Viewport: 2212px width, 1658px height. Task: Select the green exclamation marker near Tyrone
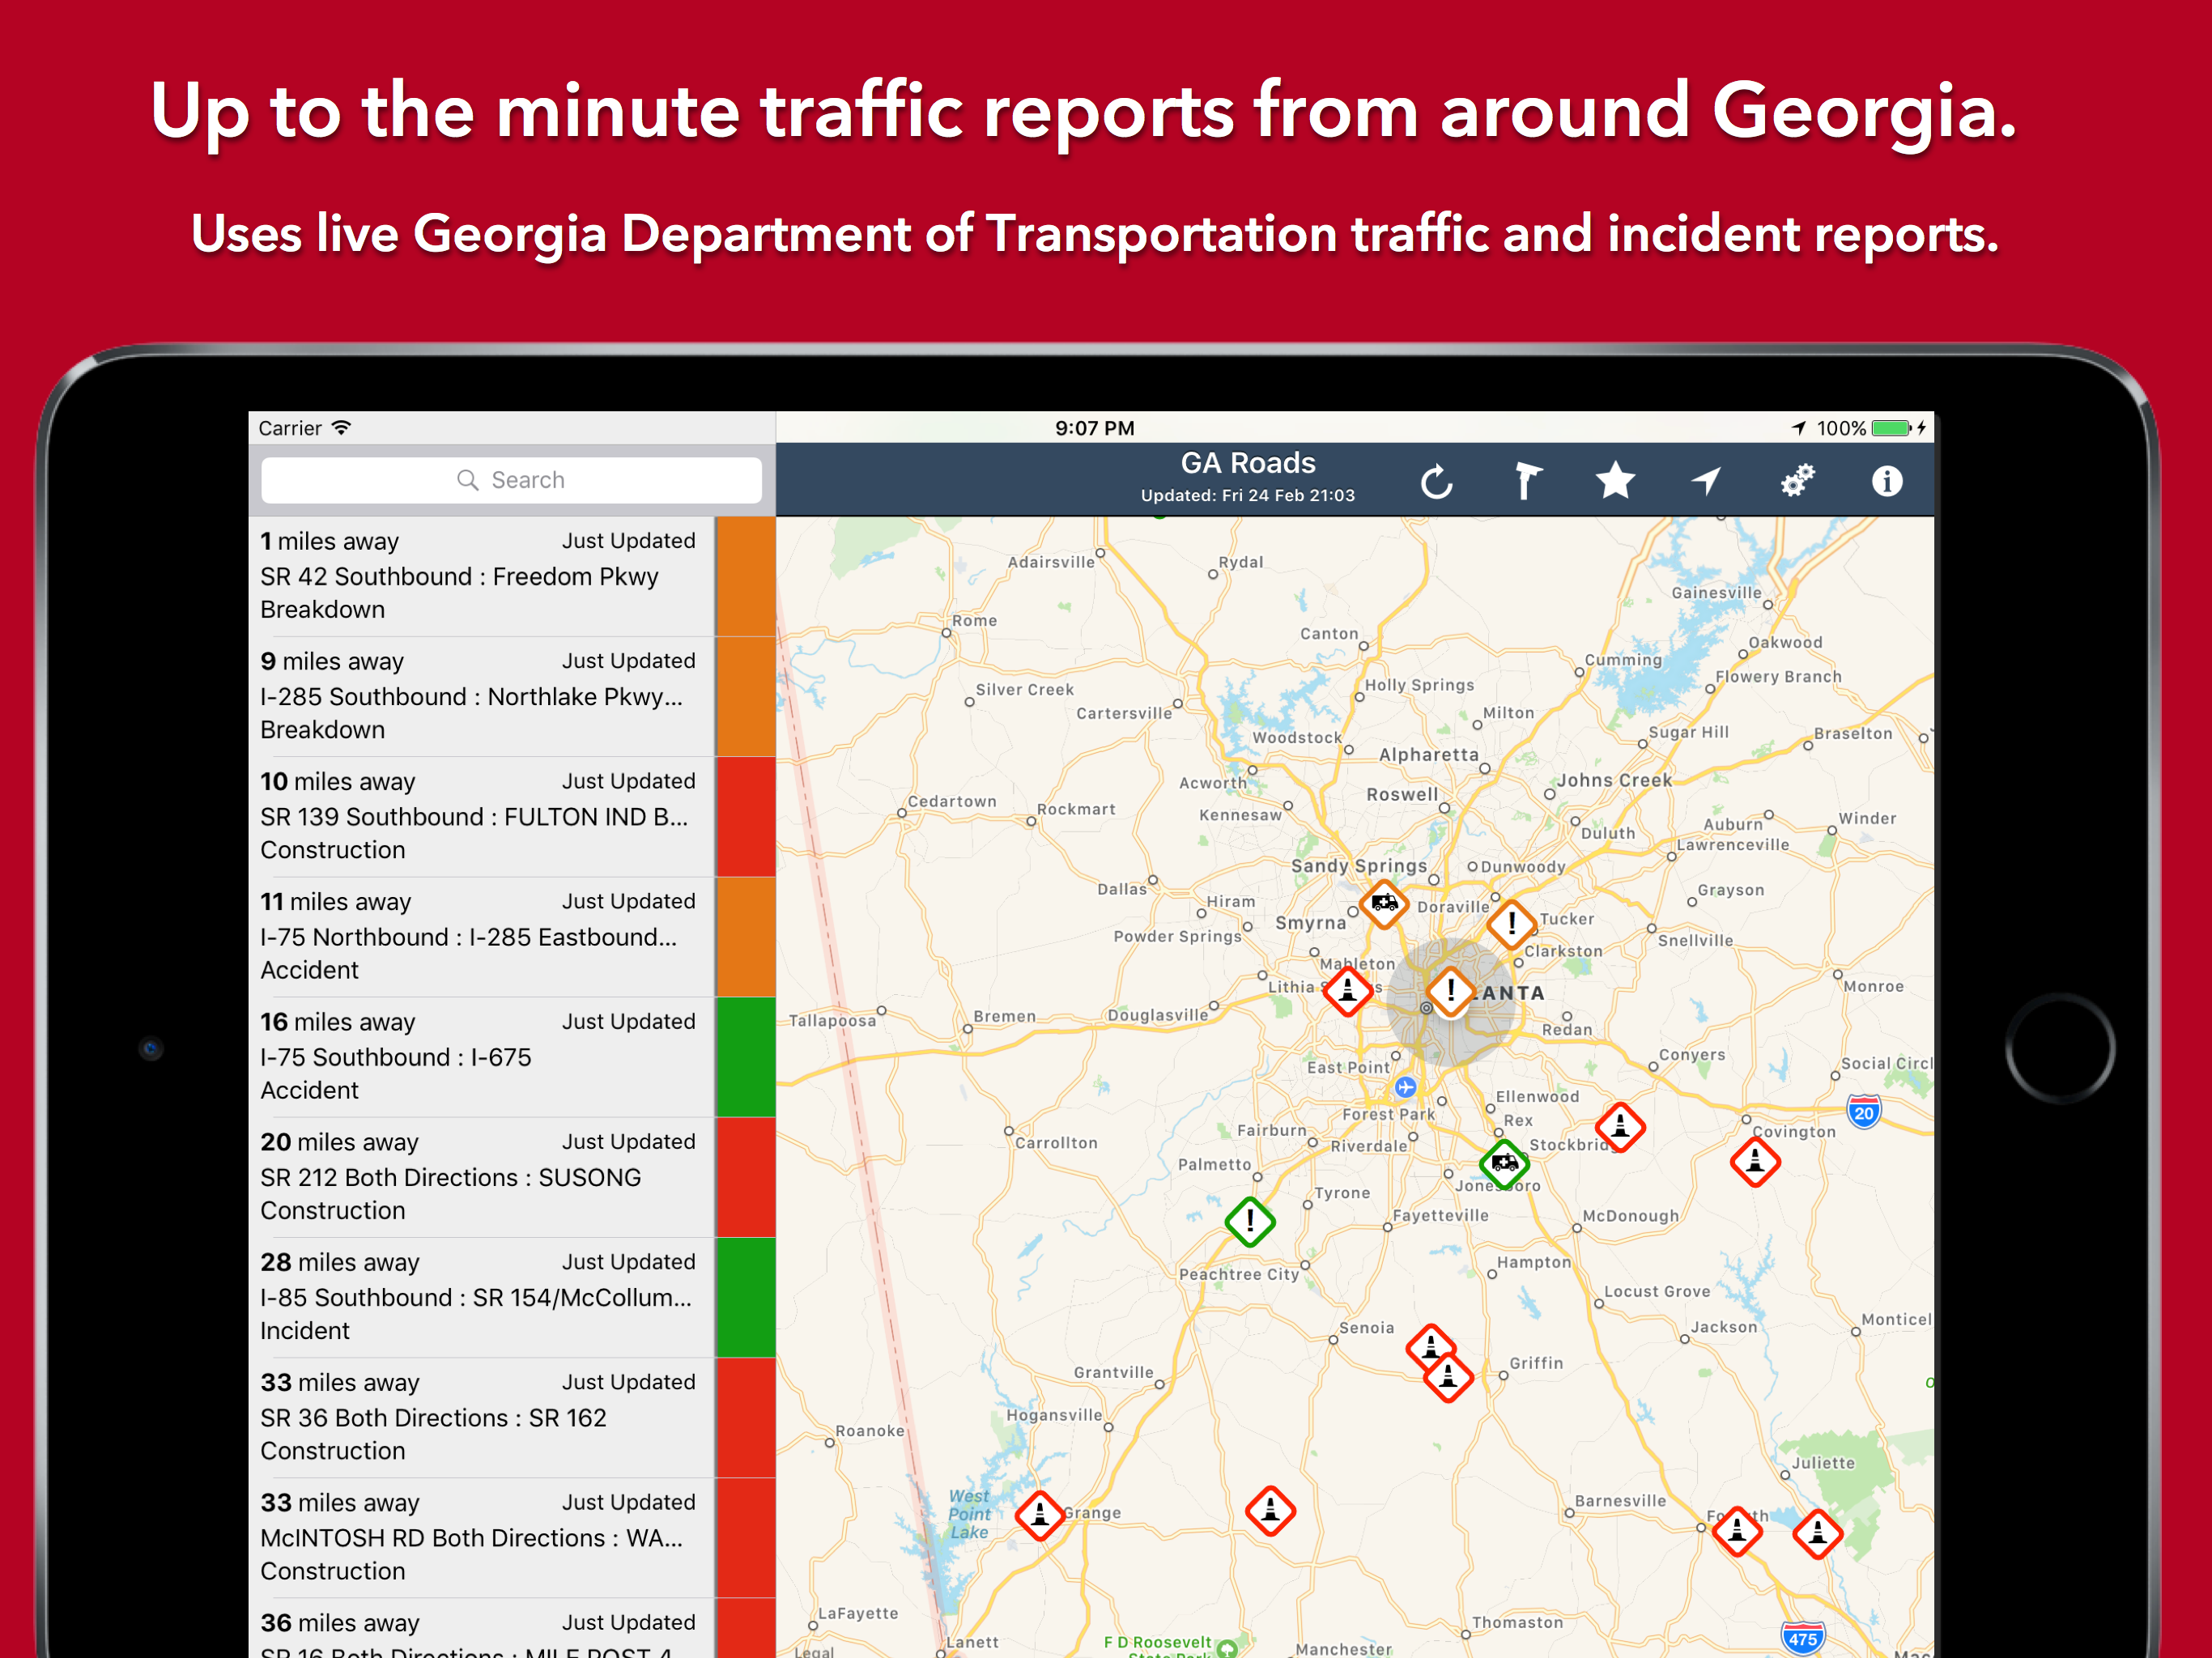click(x=1249, y=1221)
